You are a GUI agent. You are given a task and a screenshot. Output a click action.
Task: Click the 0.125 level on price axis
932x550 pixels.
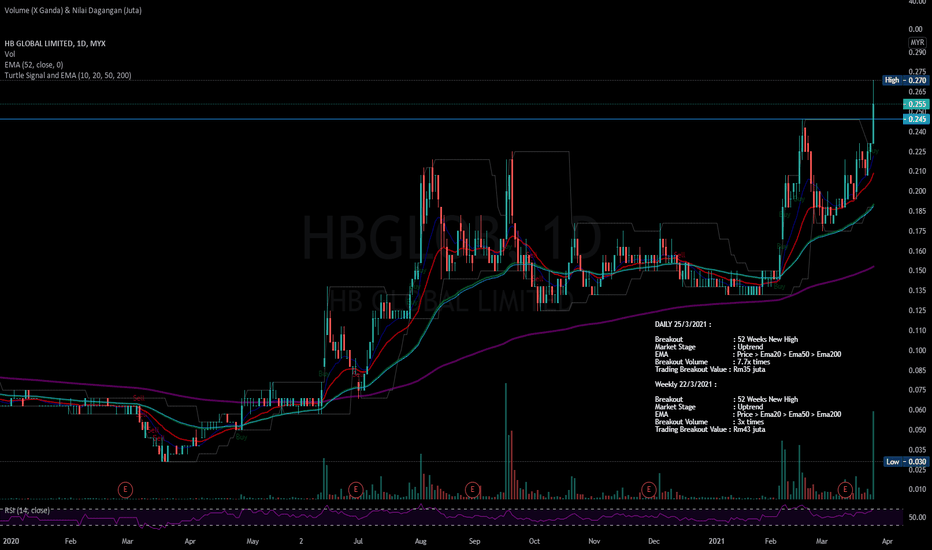(x=917, y=310)
